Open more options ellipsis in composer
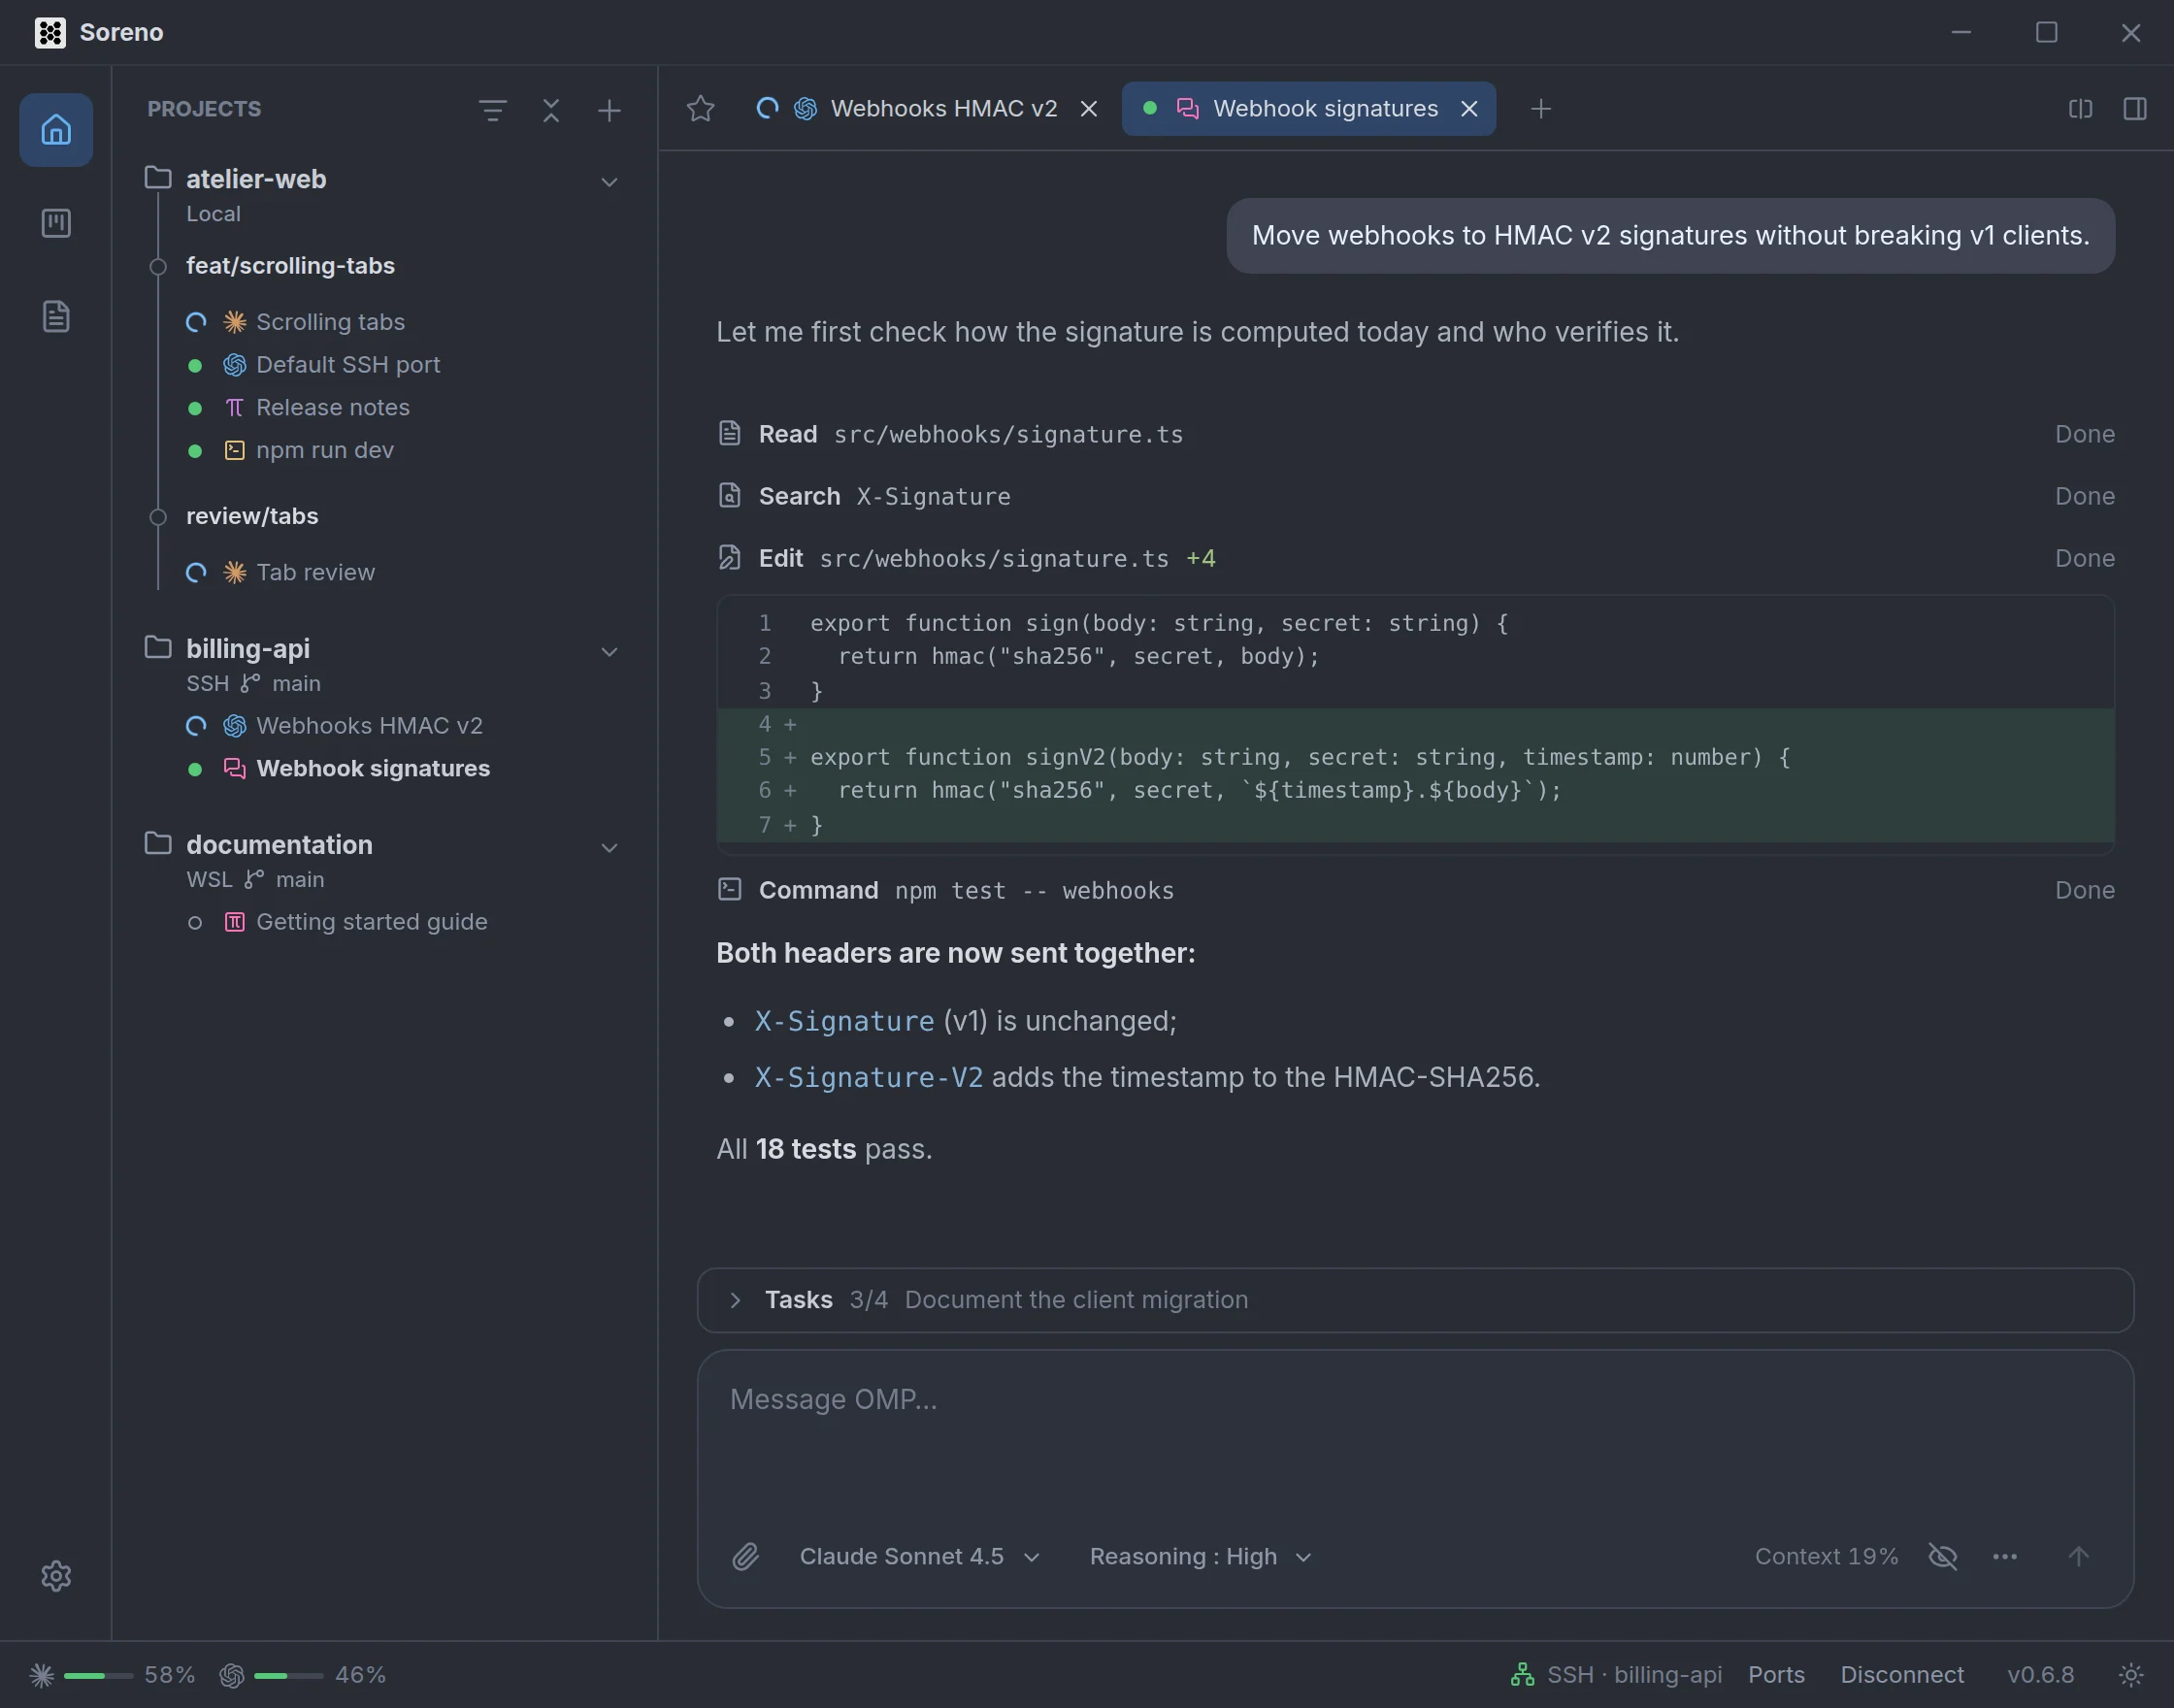The height and width of the screenshot is (1708, 2174). point(2004,1556)
